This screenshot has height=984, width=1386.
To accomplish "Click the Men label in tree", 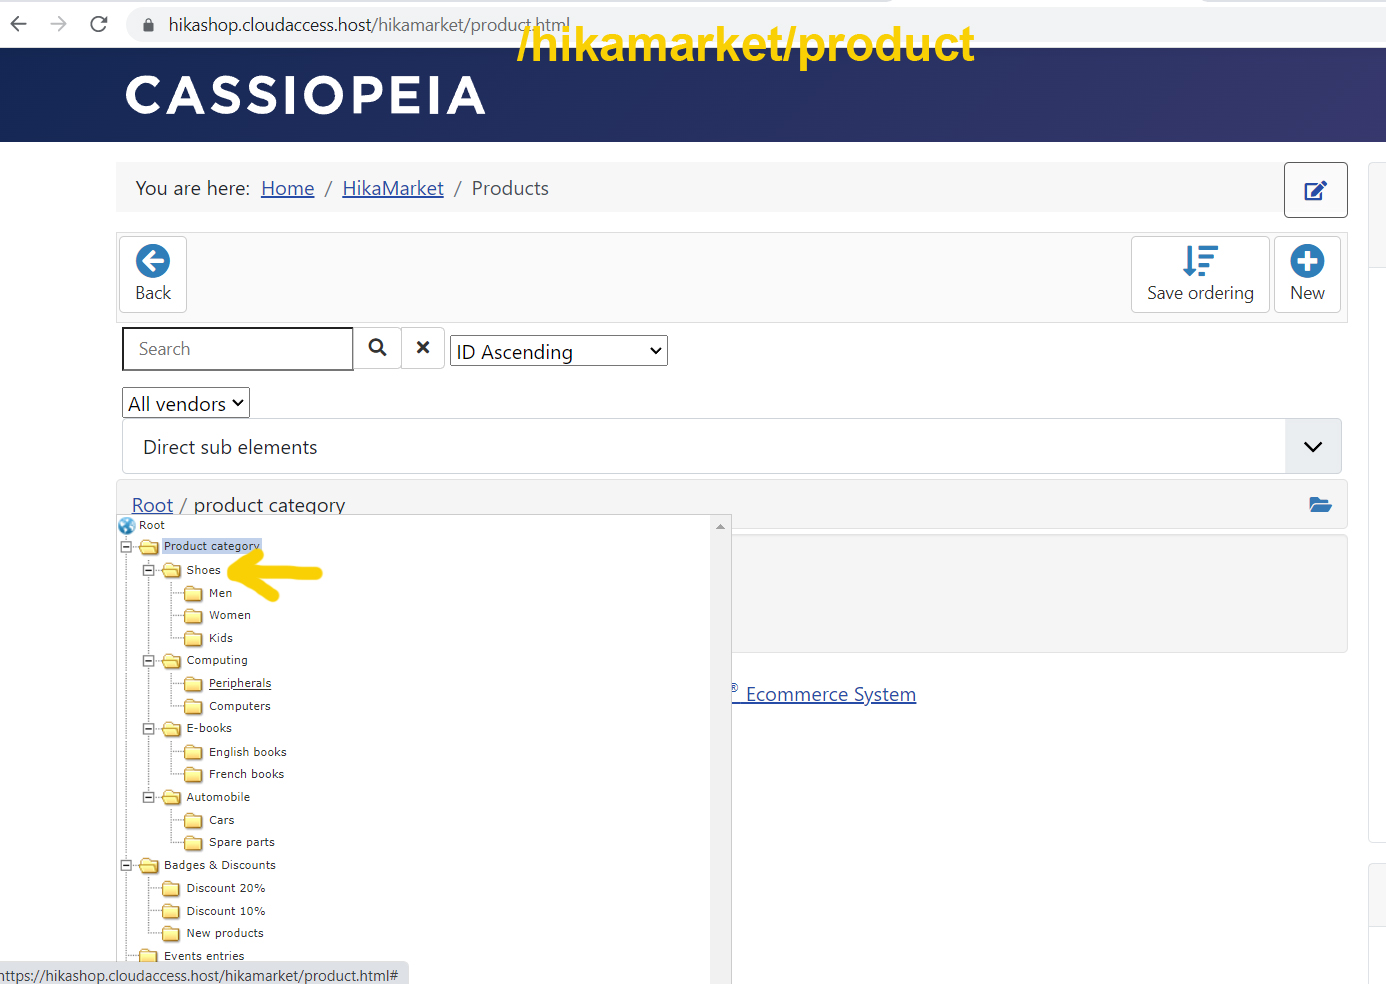I will point(220,593).
